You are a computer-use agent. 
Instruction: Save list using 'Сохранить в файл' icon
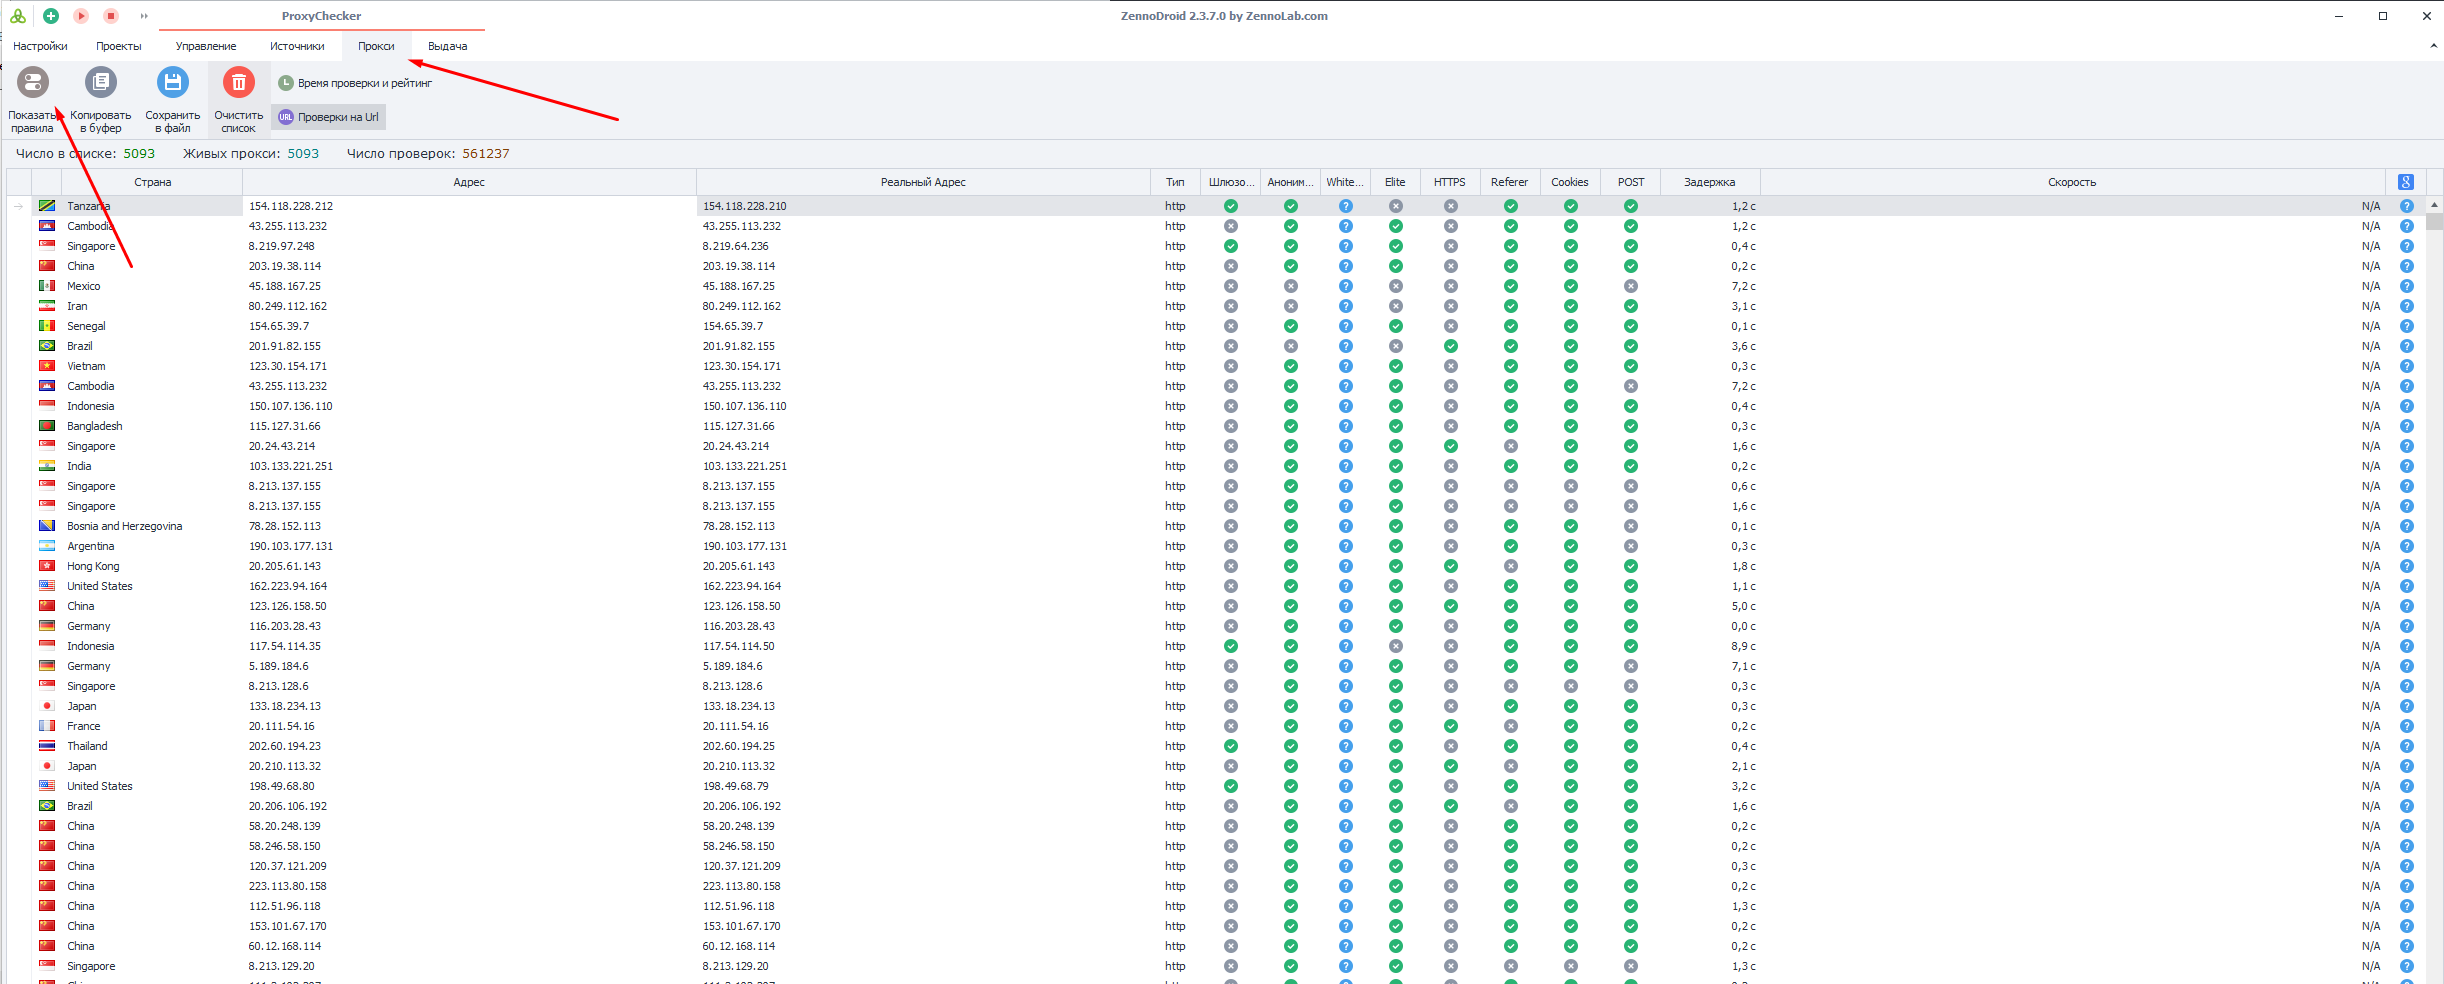(172, 83)
